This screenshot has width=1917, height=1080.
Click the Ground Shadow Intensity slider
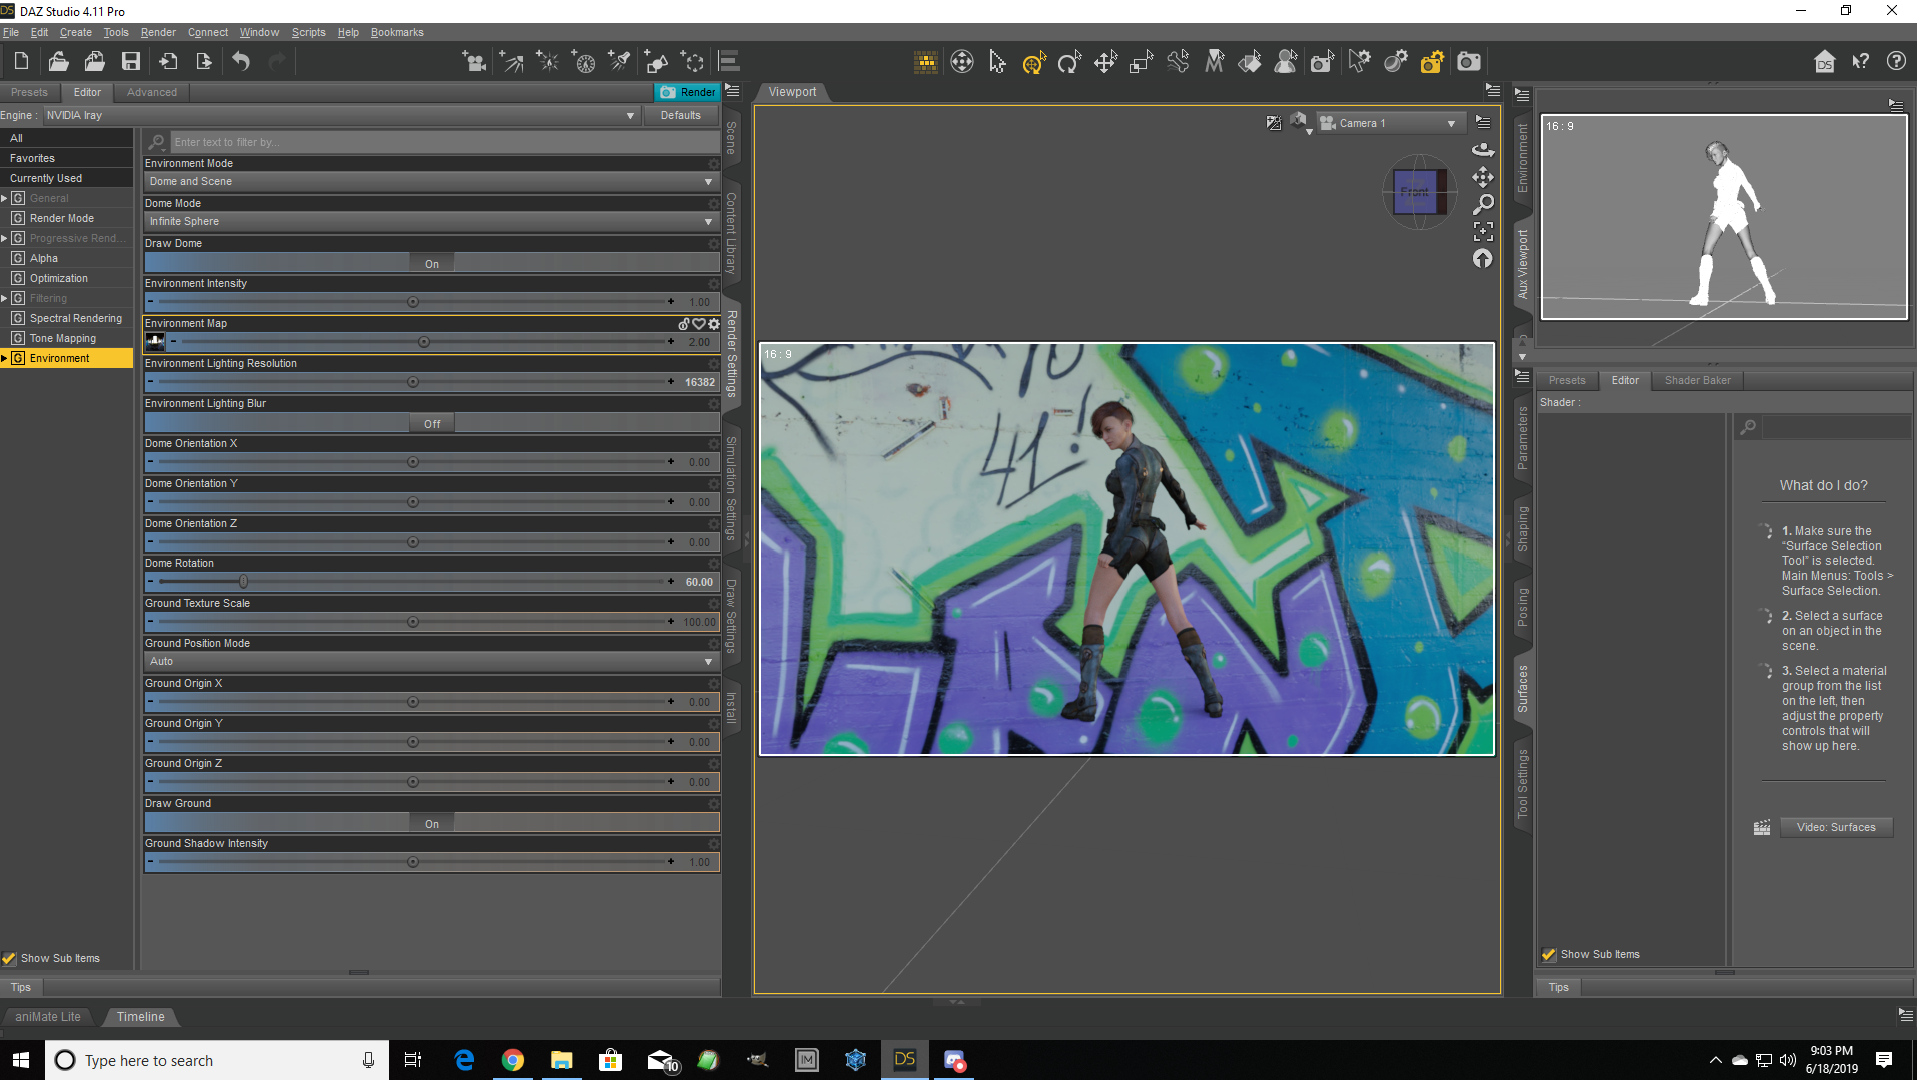coord(412,862)
